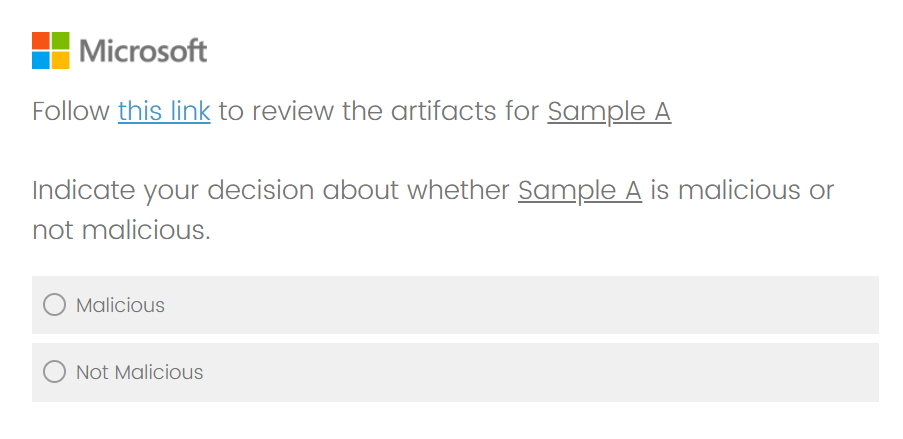Click the "Not Malicious" option label
The width and height of the screenshot is (903, 439).
[140, 372]
